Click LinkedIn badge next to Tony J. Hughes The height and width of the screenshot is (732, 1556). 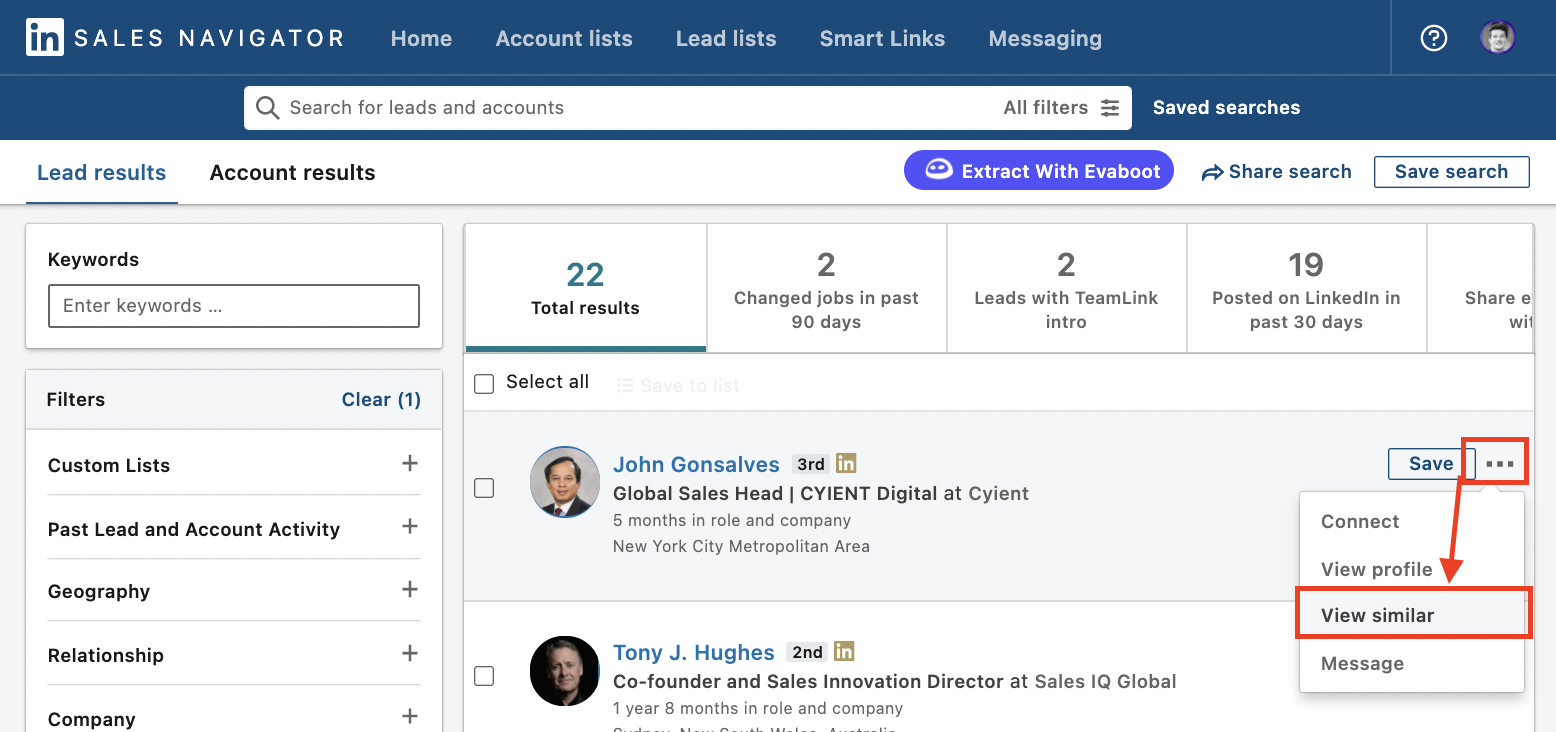(844, 652)
